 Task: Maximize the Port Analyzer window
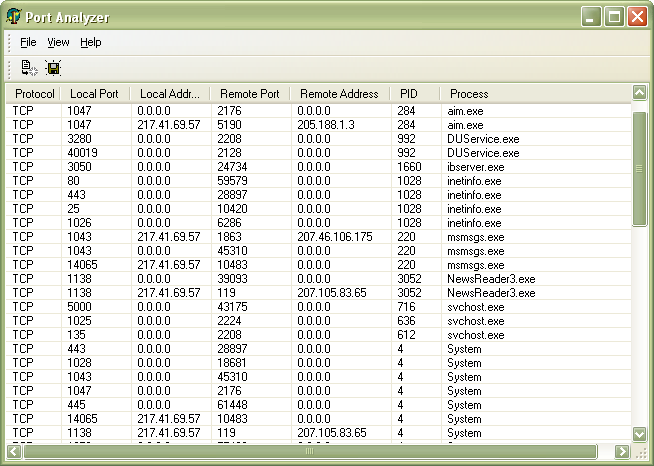click(614, 17)
